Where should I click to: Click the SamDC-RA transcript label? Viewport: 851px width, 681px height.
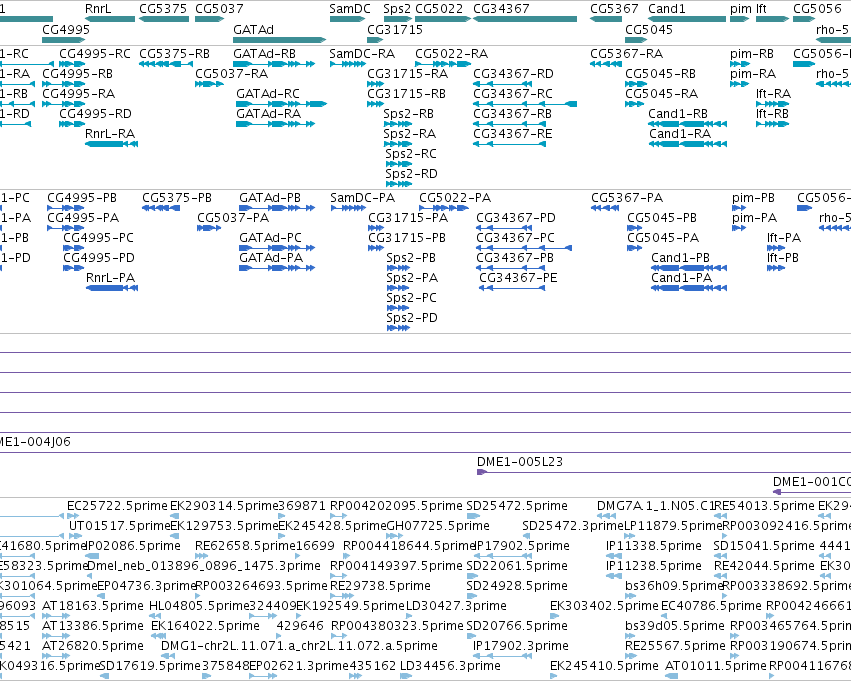pos(362,54)
